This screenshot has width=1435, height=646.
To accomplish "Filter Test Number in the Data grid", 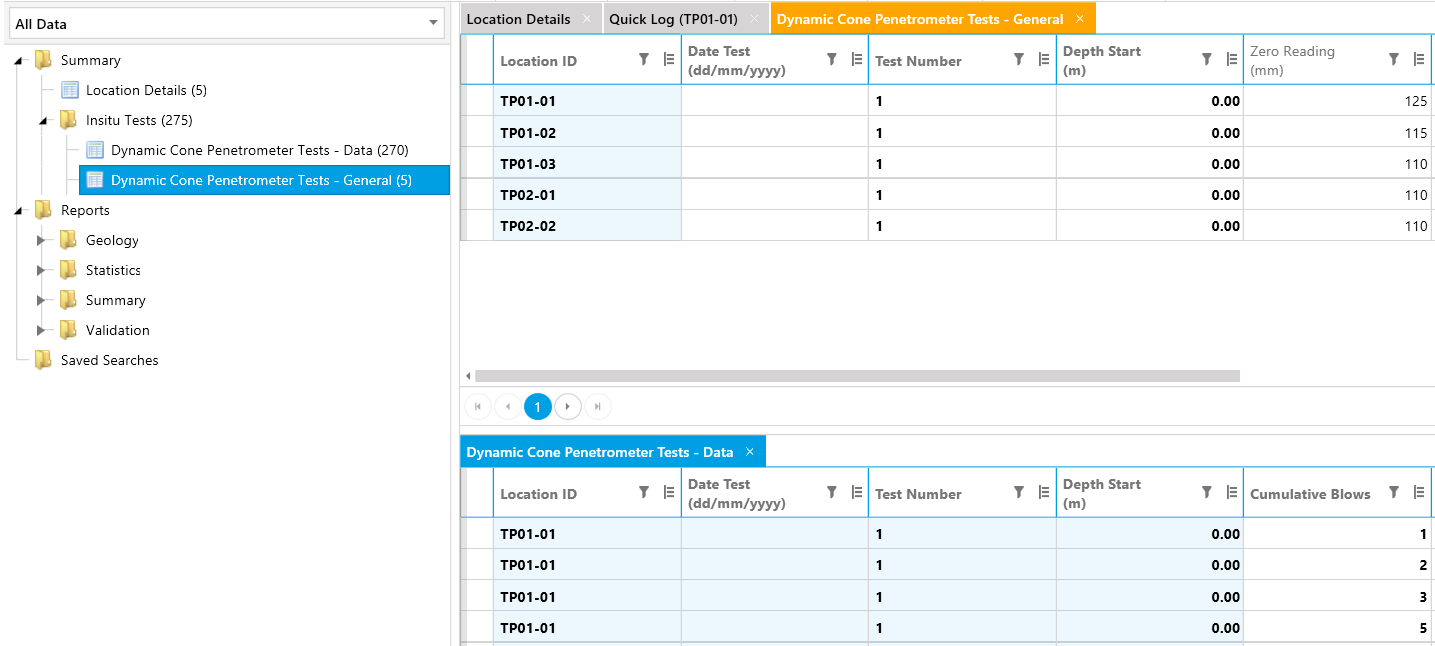I will pyautogui.click(x=1019, y=492).
